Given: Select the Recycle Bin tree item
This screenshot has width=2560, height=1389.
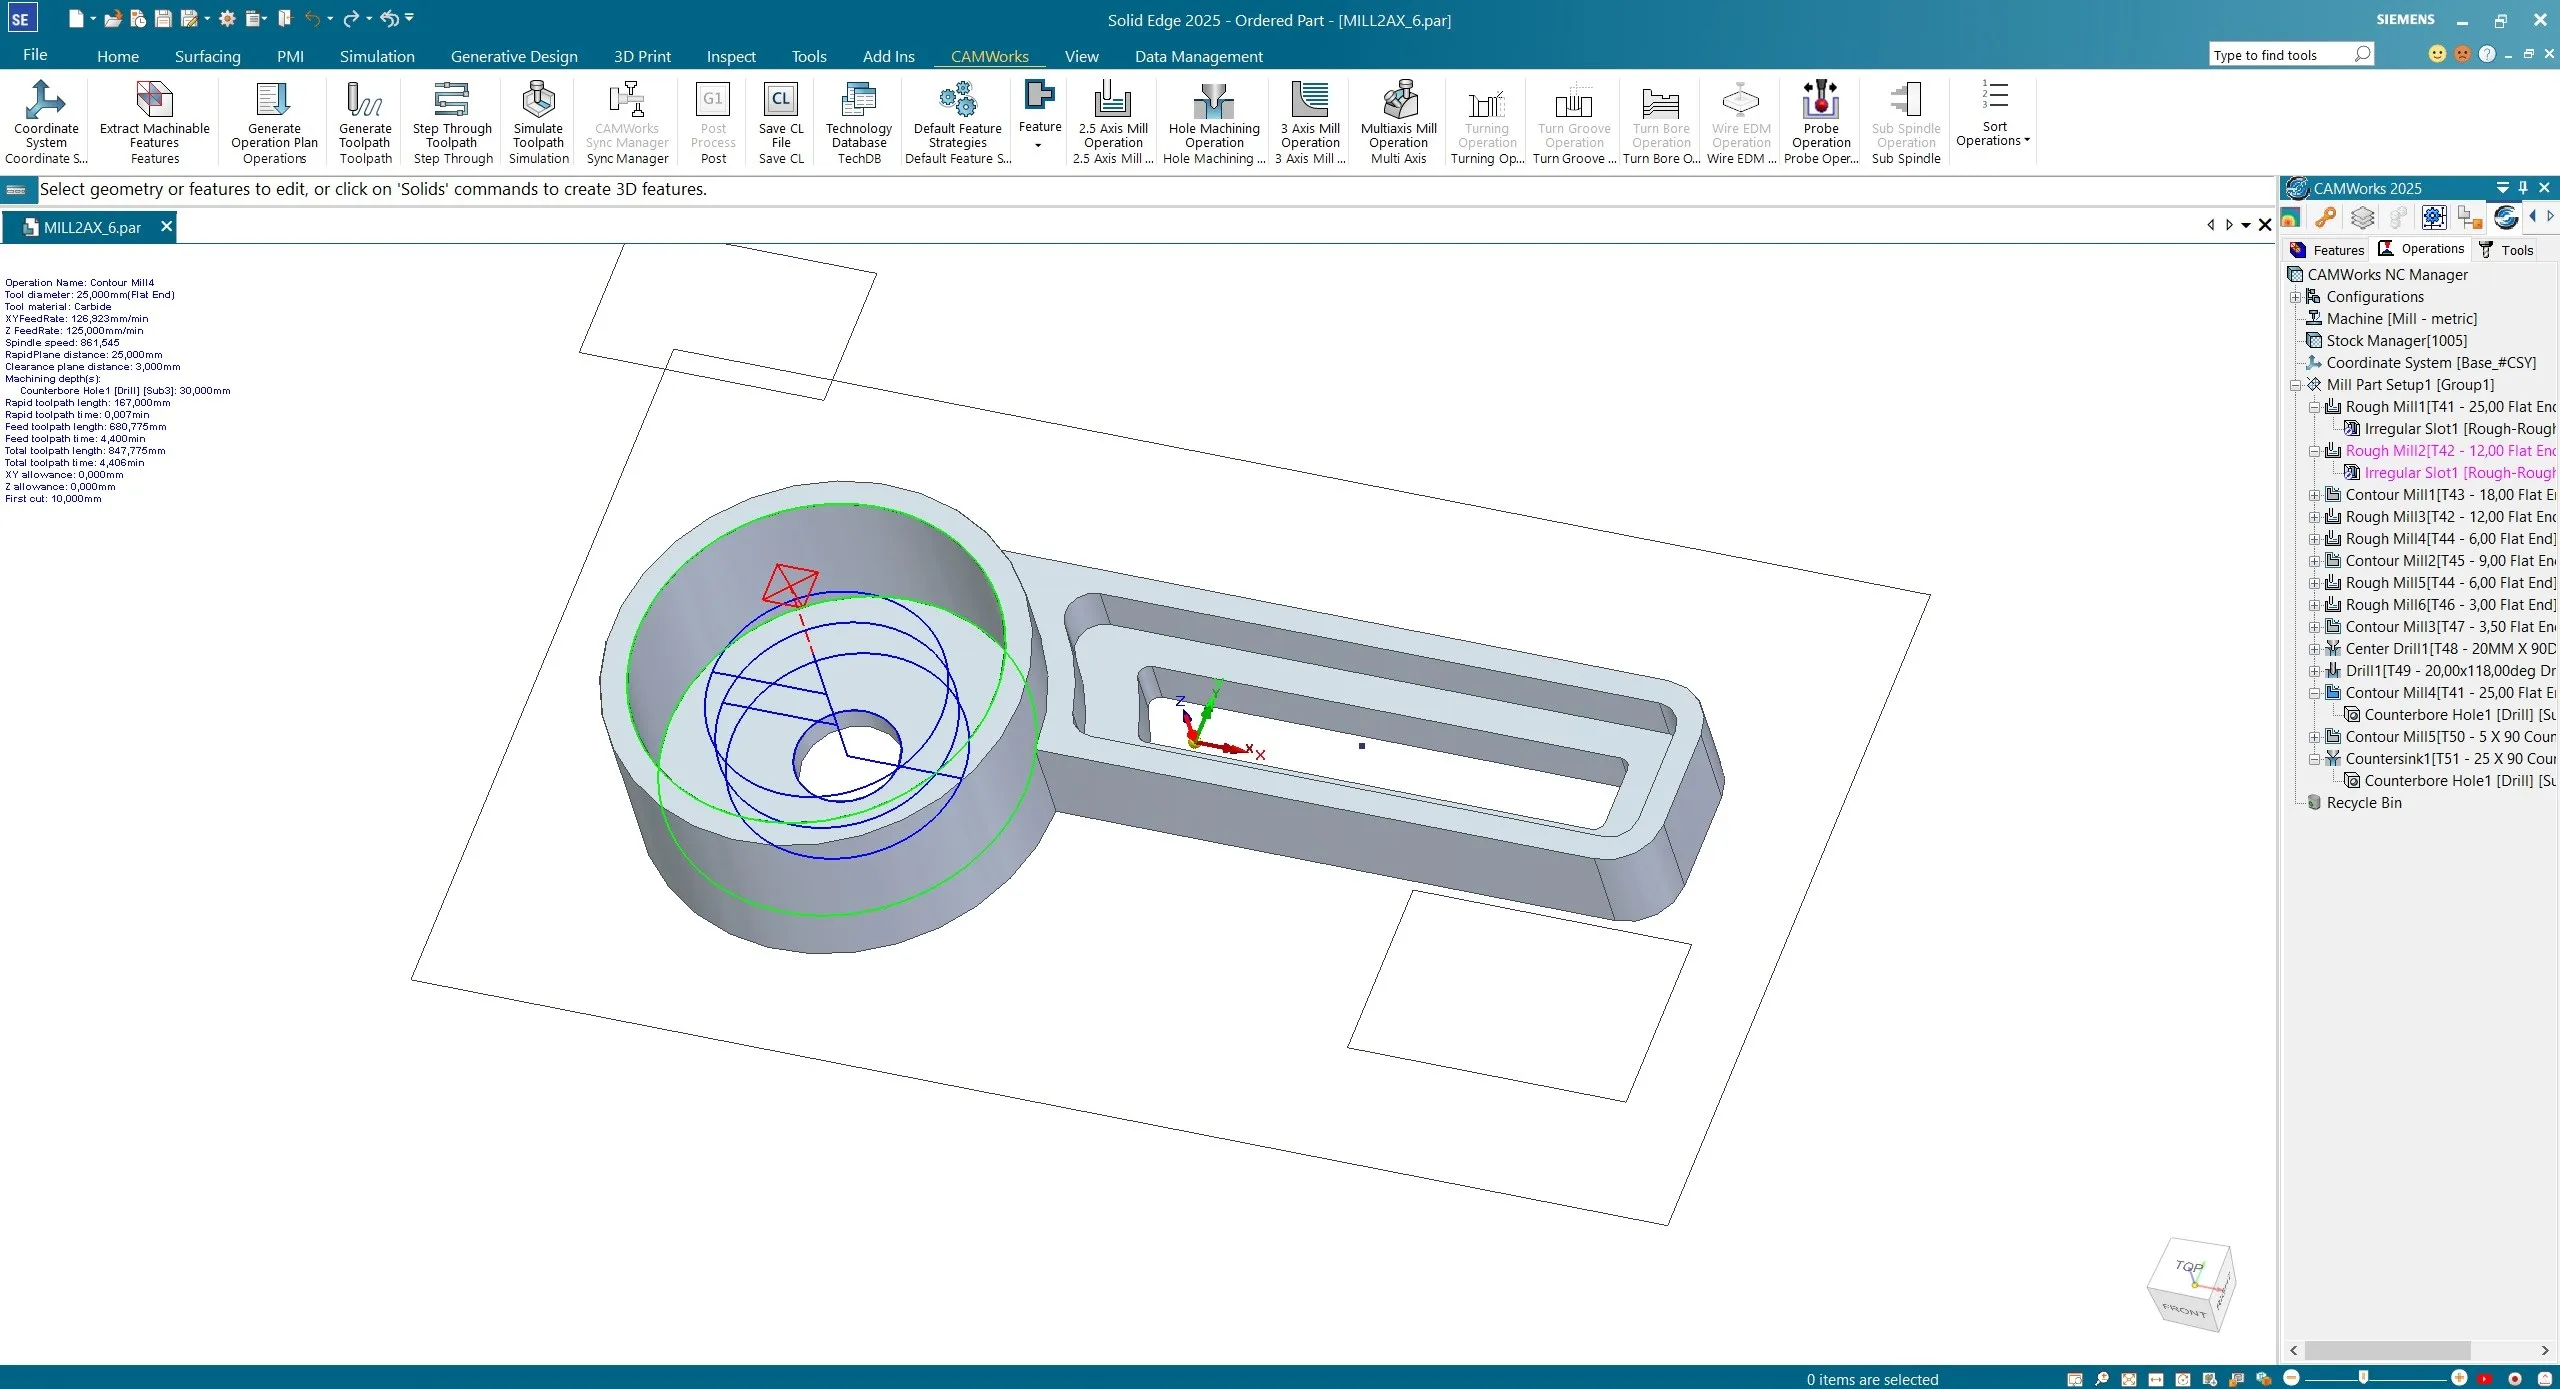Looking at the screenshot, I should 2363,803.
